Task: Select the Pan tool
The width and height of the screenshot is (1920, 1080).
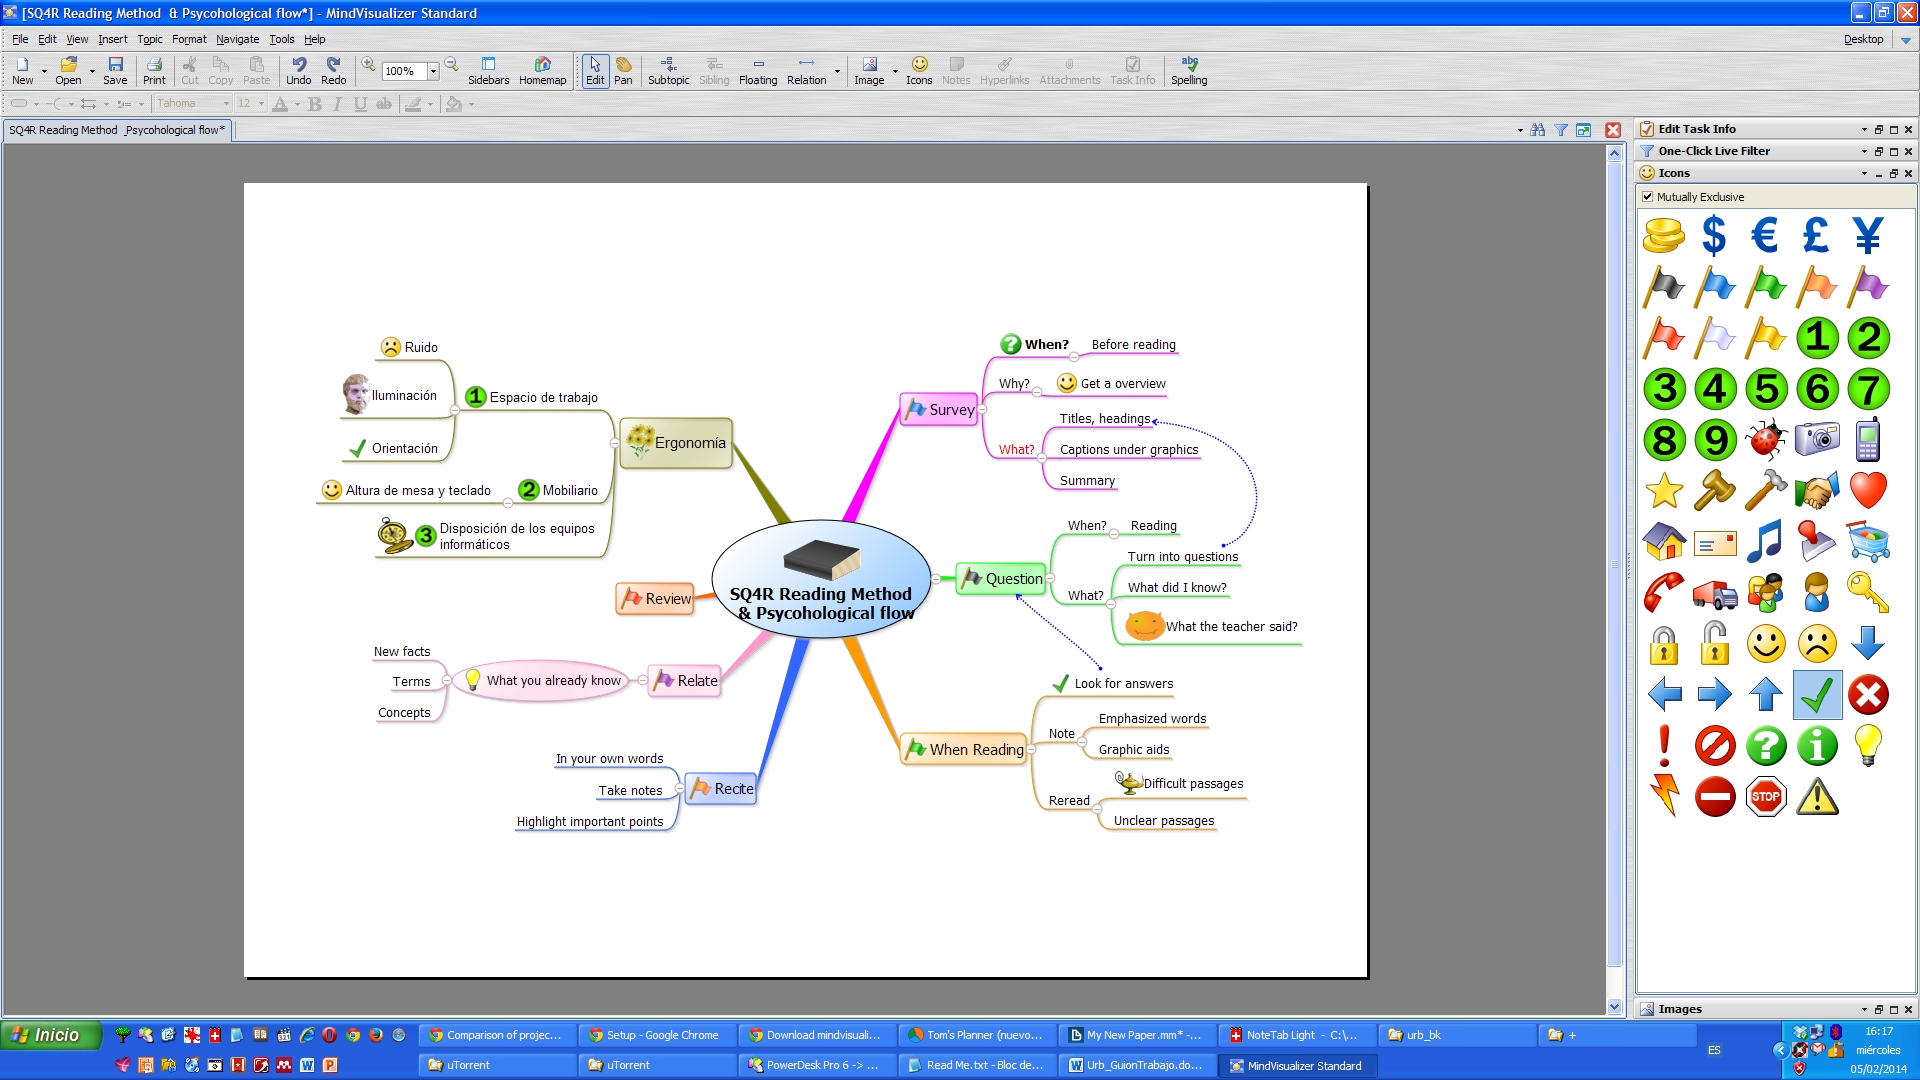Action: (x=623, y=70)
